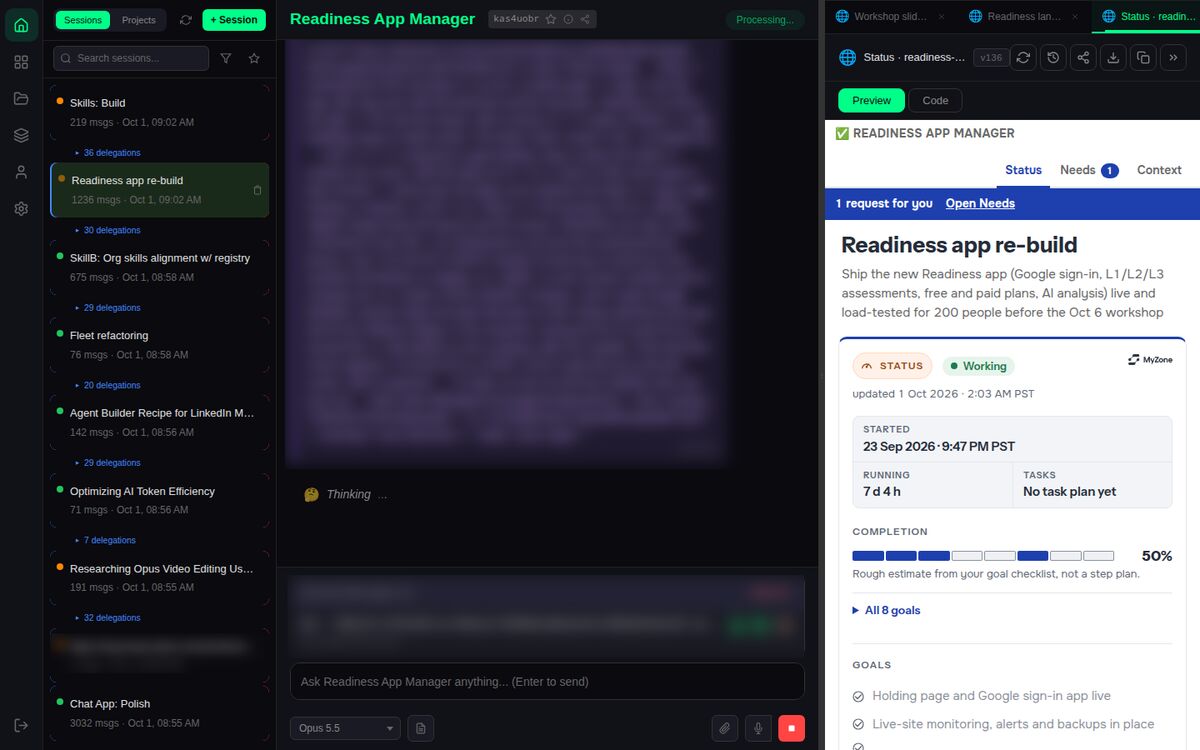The width and height of the screenshot is (1200, 750).
Task: Expand 29 delegations under Agent Builder Recipe
Action: 108,463
